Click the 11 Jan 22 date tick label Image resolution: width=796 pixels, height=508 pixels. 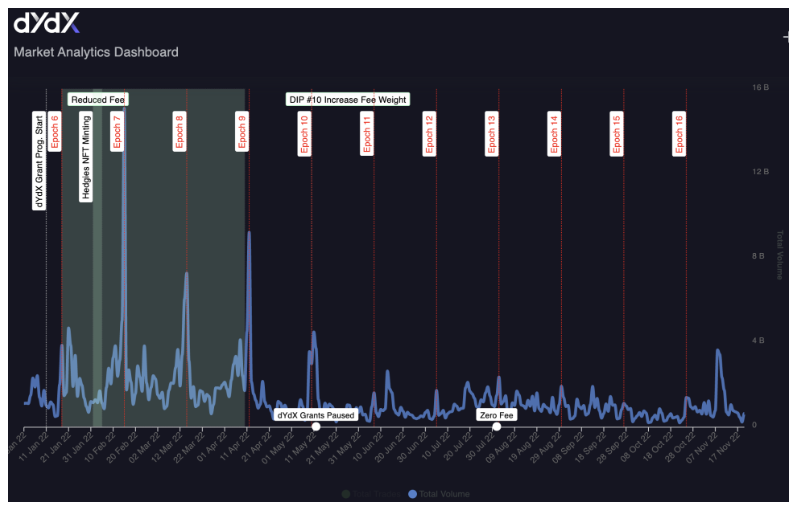35,447
